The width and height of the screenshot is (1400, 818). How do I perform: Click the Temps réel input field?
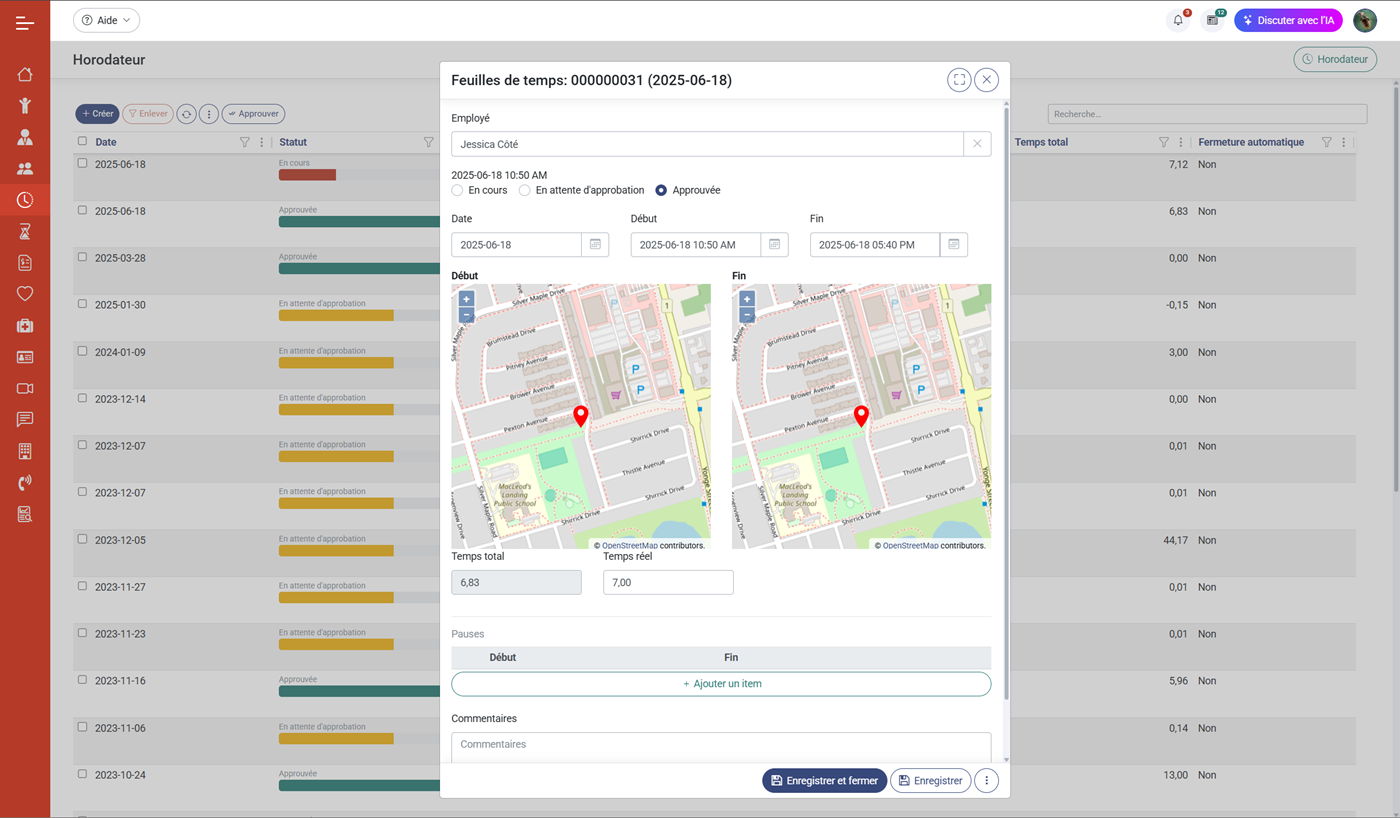tap(668, 582)
